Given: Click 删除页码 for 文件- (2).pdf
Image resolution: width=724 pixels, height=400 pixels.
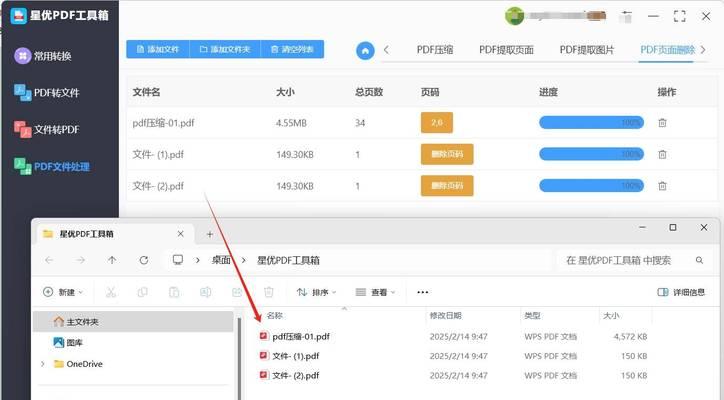Looking at the screenshot, I should (x=447, y=186).
